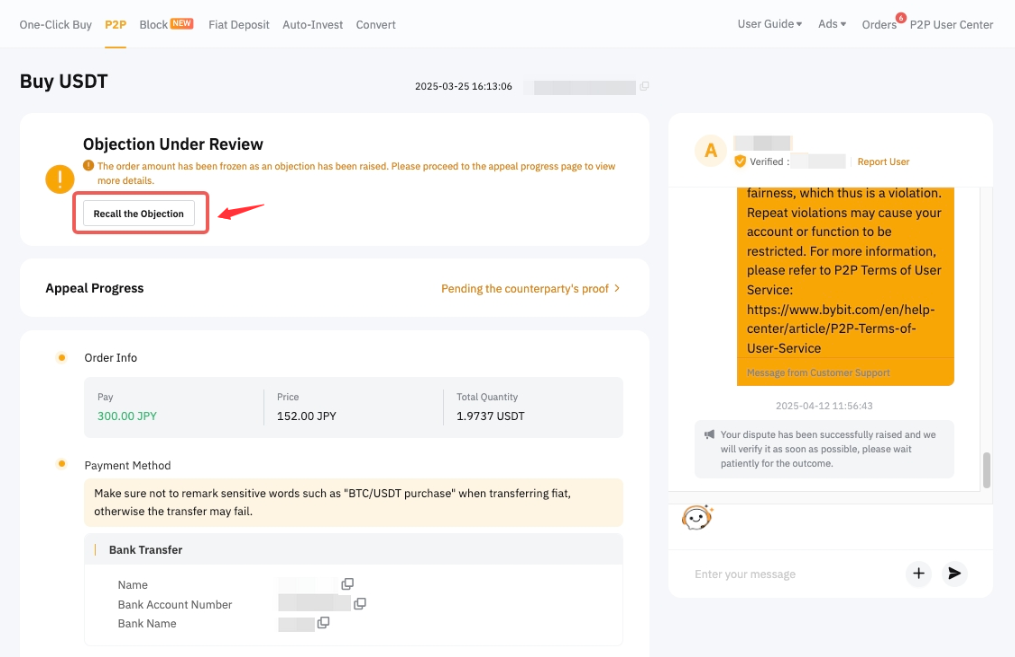Image resolution: width=1015 pixels, height=657 pixels.
Task: Click Recall the Objection button
Action: (139, 214)
